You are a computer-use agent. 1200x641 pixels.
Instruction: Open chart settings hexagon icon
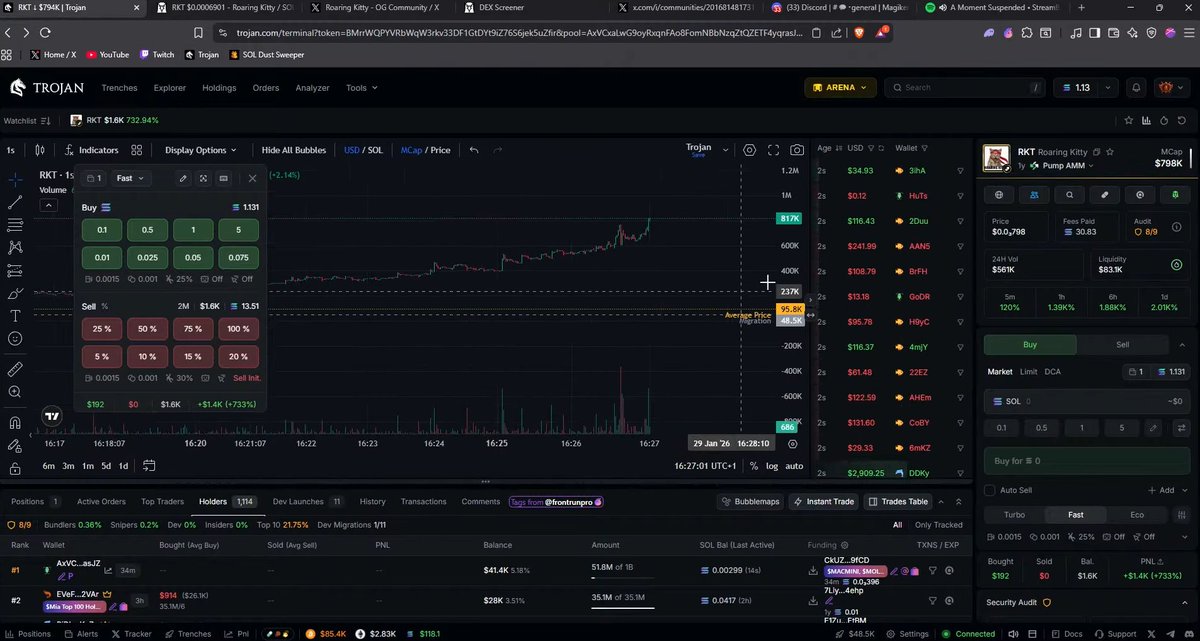click(750, 150)
